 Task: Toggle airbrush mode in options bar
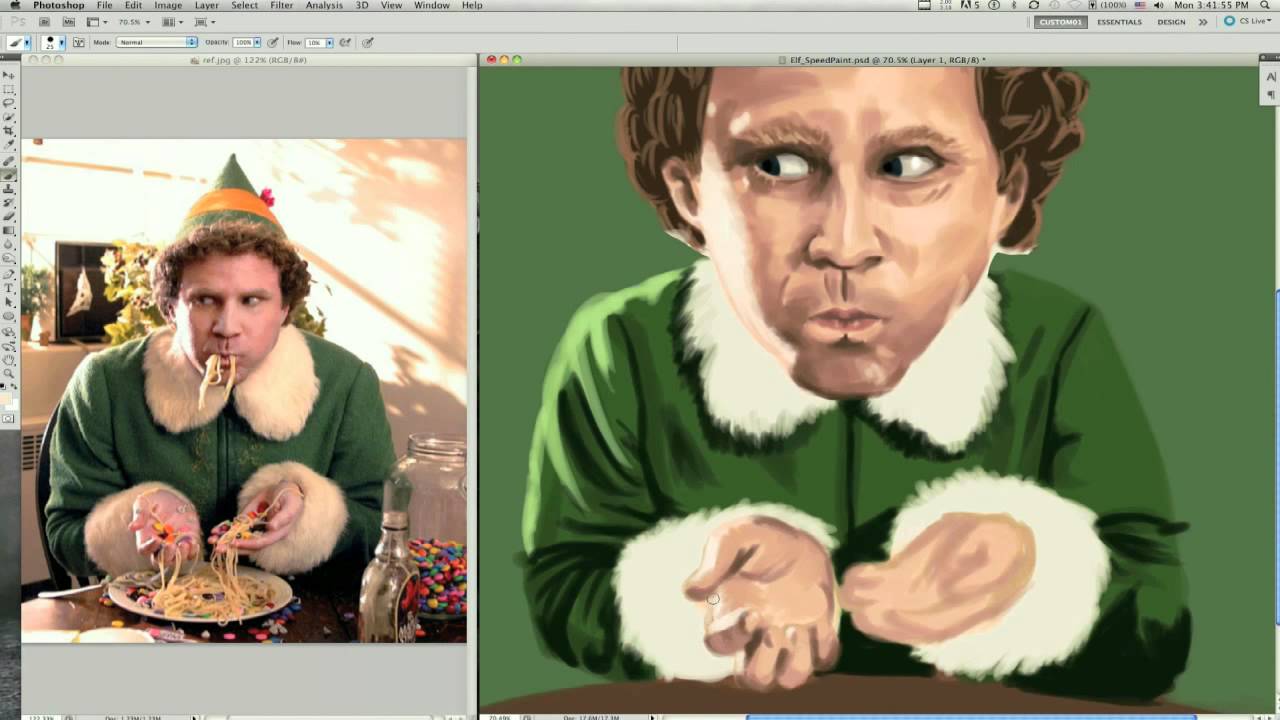(345, 42)
